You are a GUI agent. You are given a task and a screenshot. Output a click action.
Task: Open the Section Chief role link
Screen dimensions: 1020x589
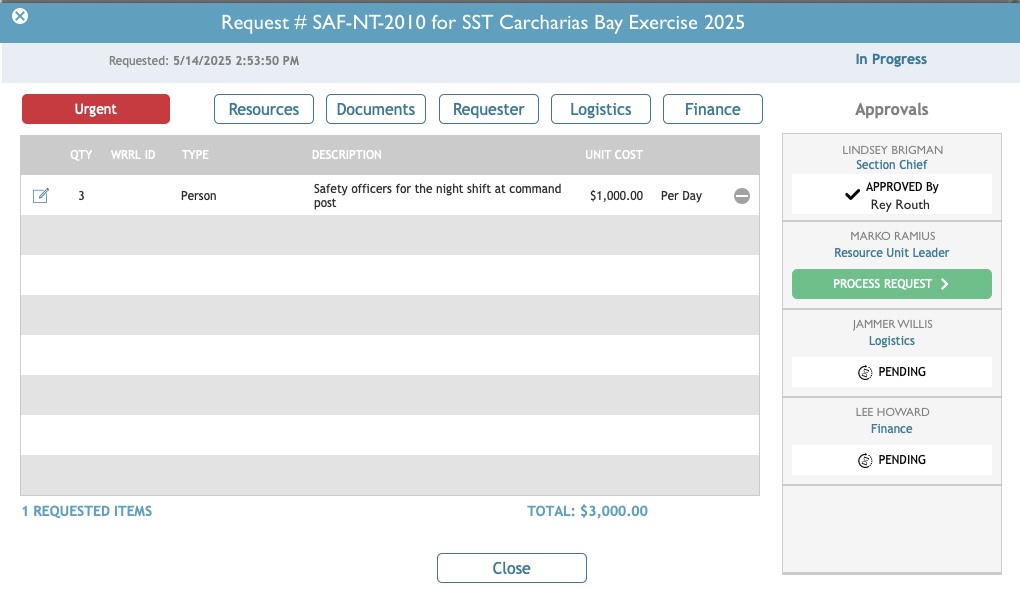891,164
